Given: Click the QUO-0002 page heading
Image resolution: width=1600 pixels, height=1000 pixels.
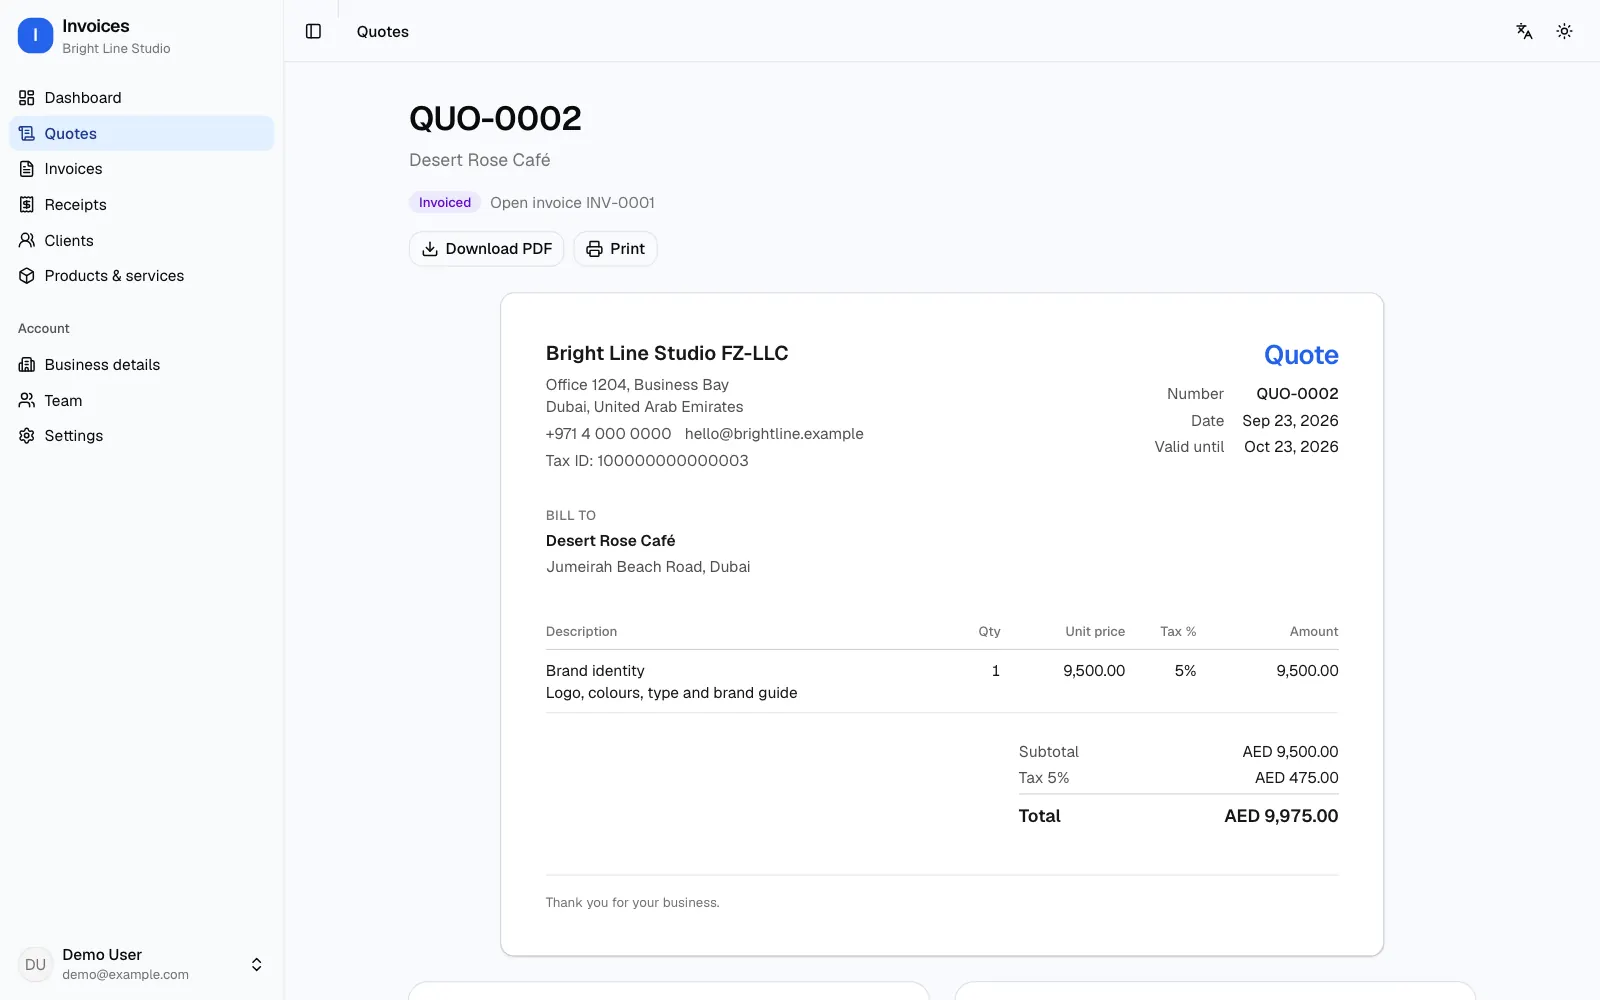Looking at the screenshot, I should [495, 119].
